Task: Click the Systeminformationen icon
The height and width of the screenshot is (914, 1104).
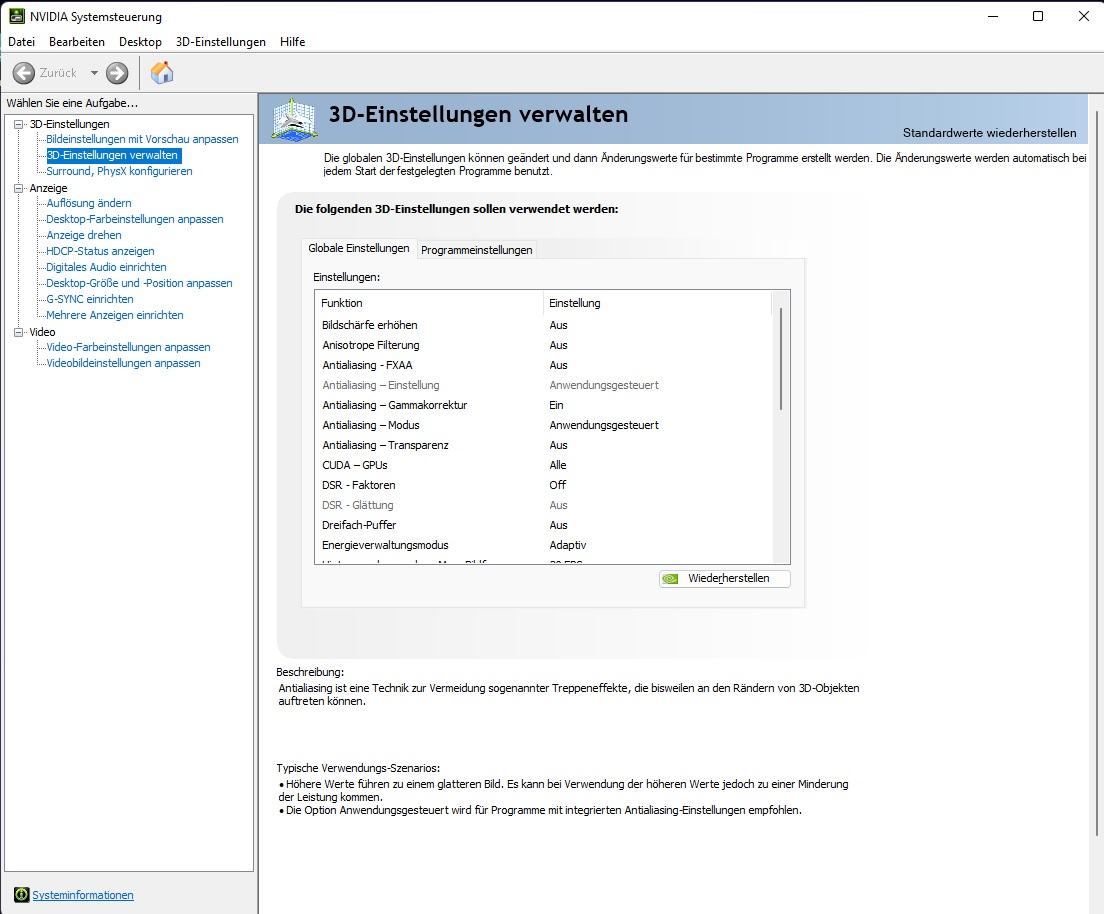Action: point(21,895)
